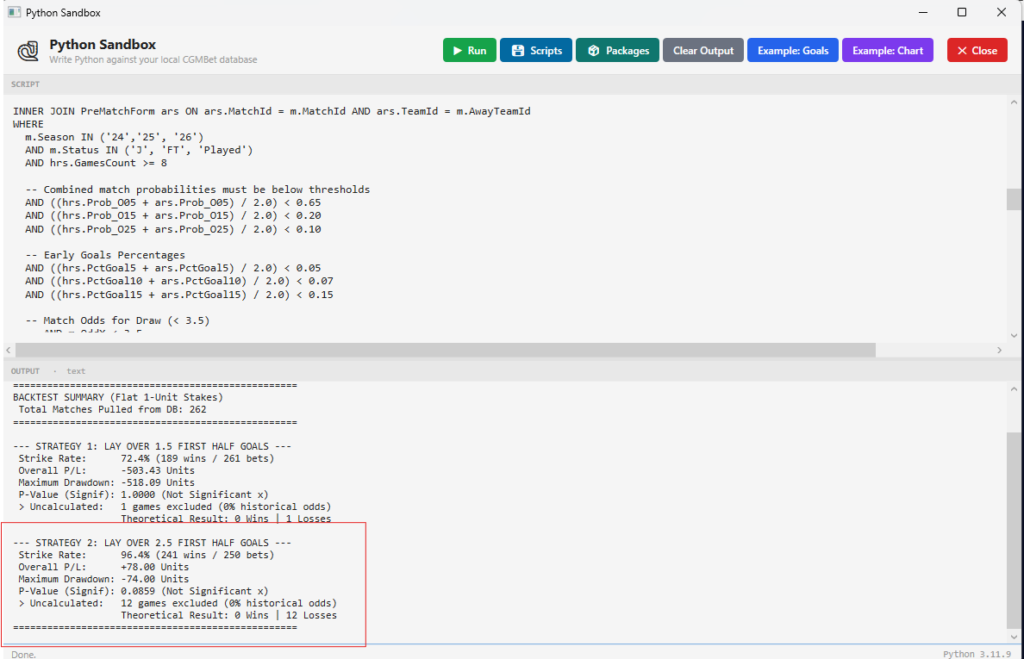This screenshot has height=659, width=1024.
Task: Load the Example: Goals script
Action: click(x=792, y=51)
